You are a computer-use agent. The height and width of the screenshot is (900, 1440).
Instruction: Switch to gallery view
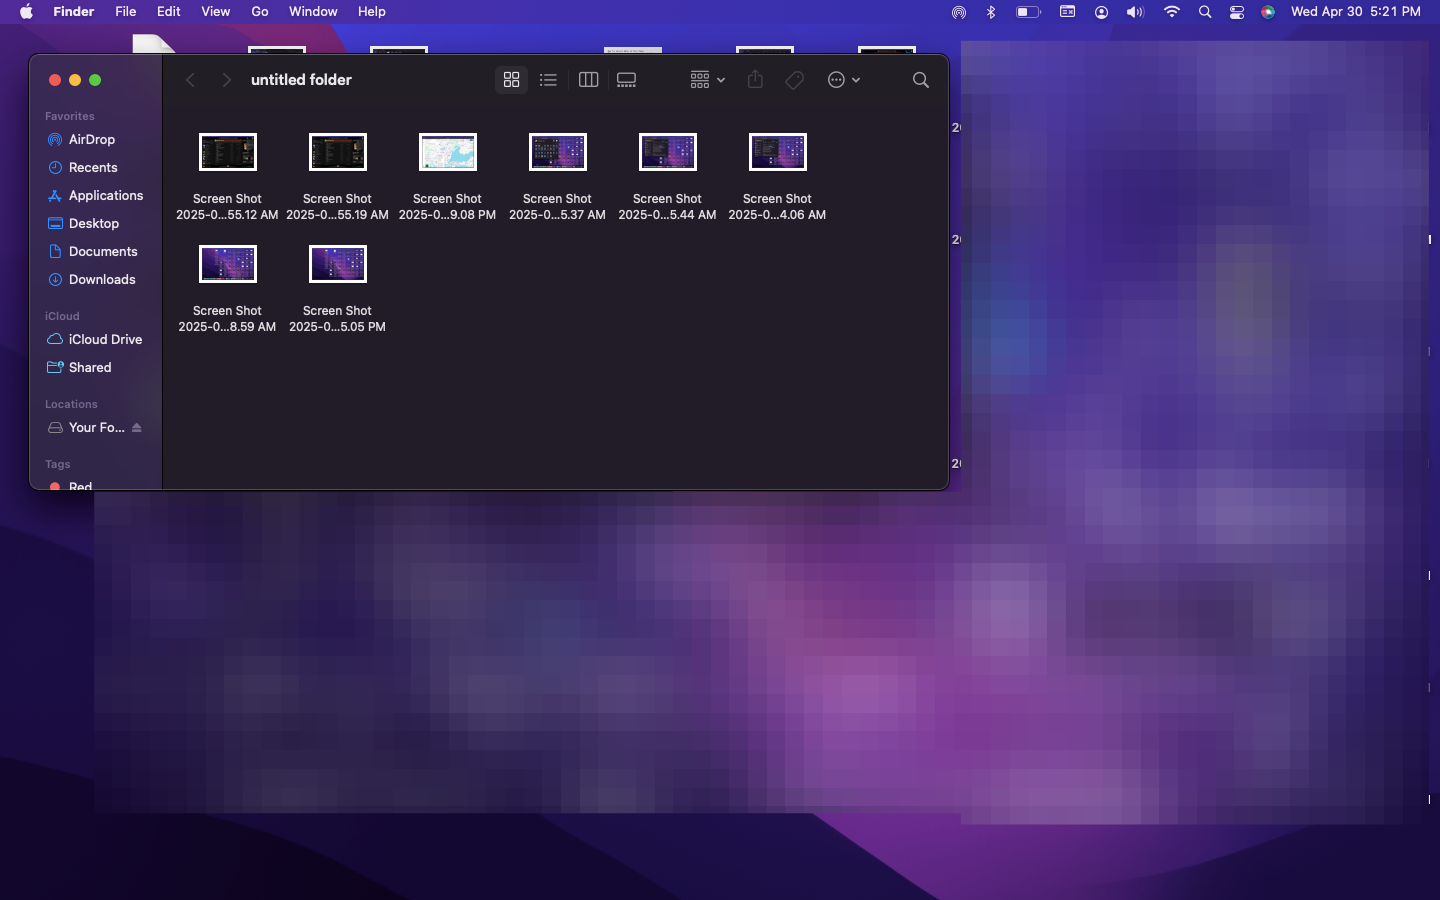click(626, 80)
